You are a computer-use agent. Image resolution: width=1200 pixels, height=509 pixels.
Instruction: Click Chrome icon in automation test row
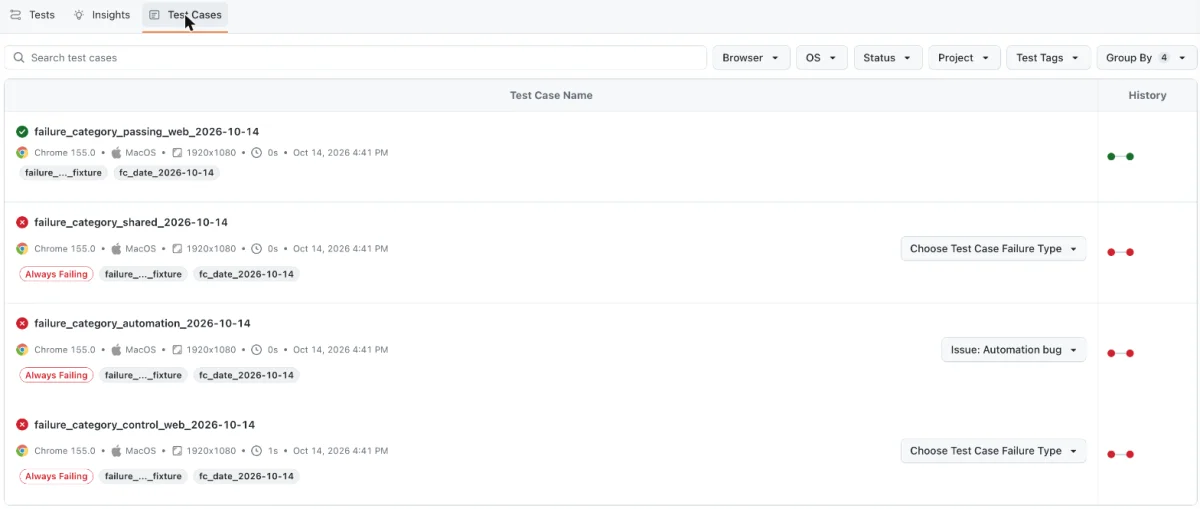tap(22, 350)
